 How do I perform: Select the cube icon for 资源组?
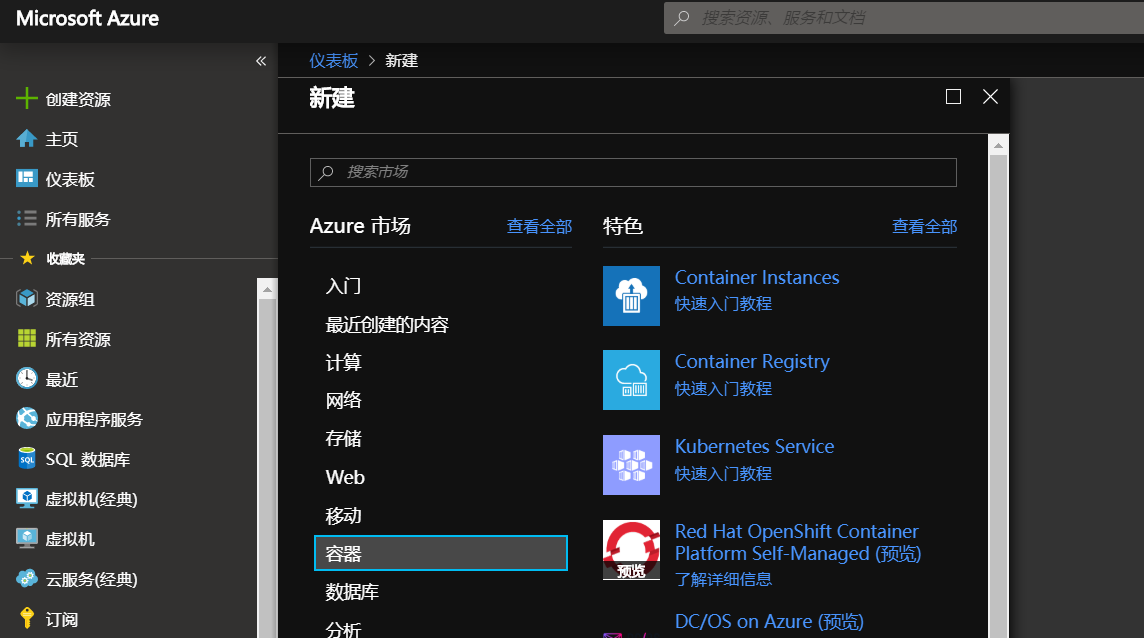pyautogui.click(x=26, y=298)
